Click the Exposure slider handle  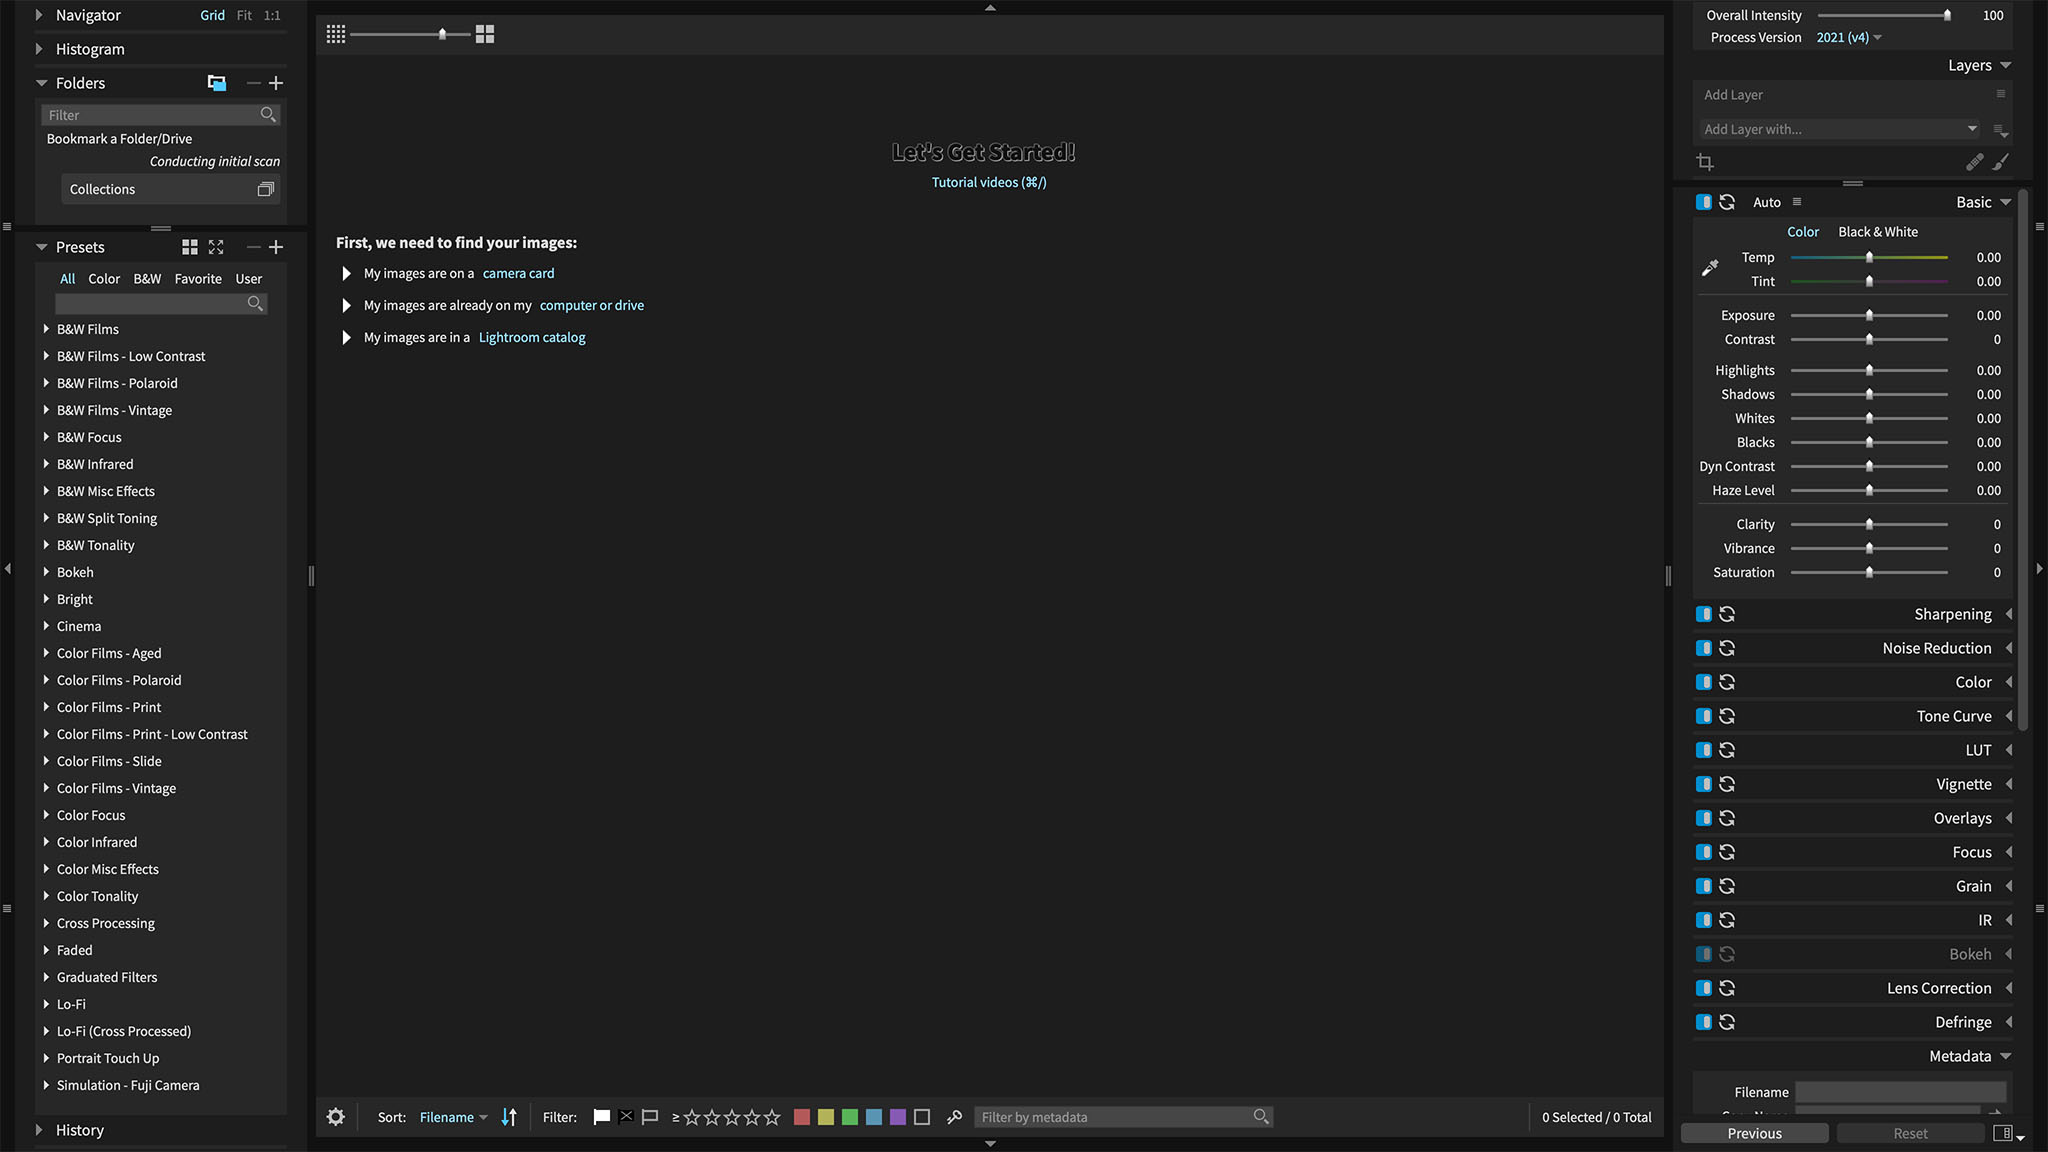1869,315
